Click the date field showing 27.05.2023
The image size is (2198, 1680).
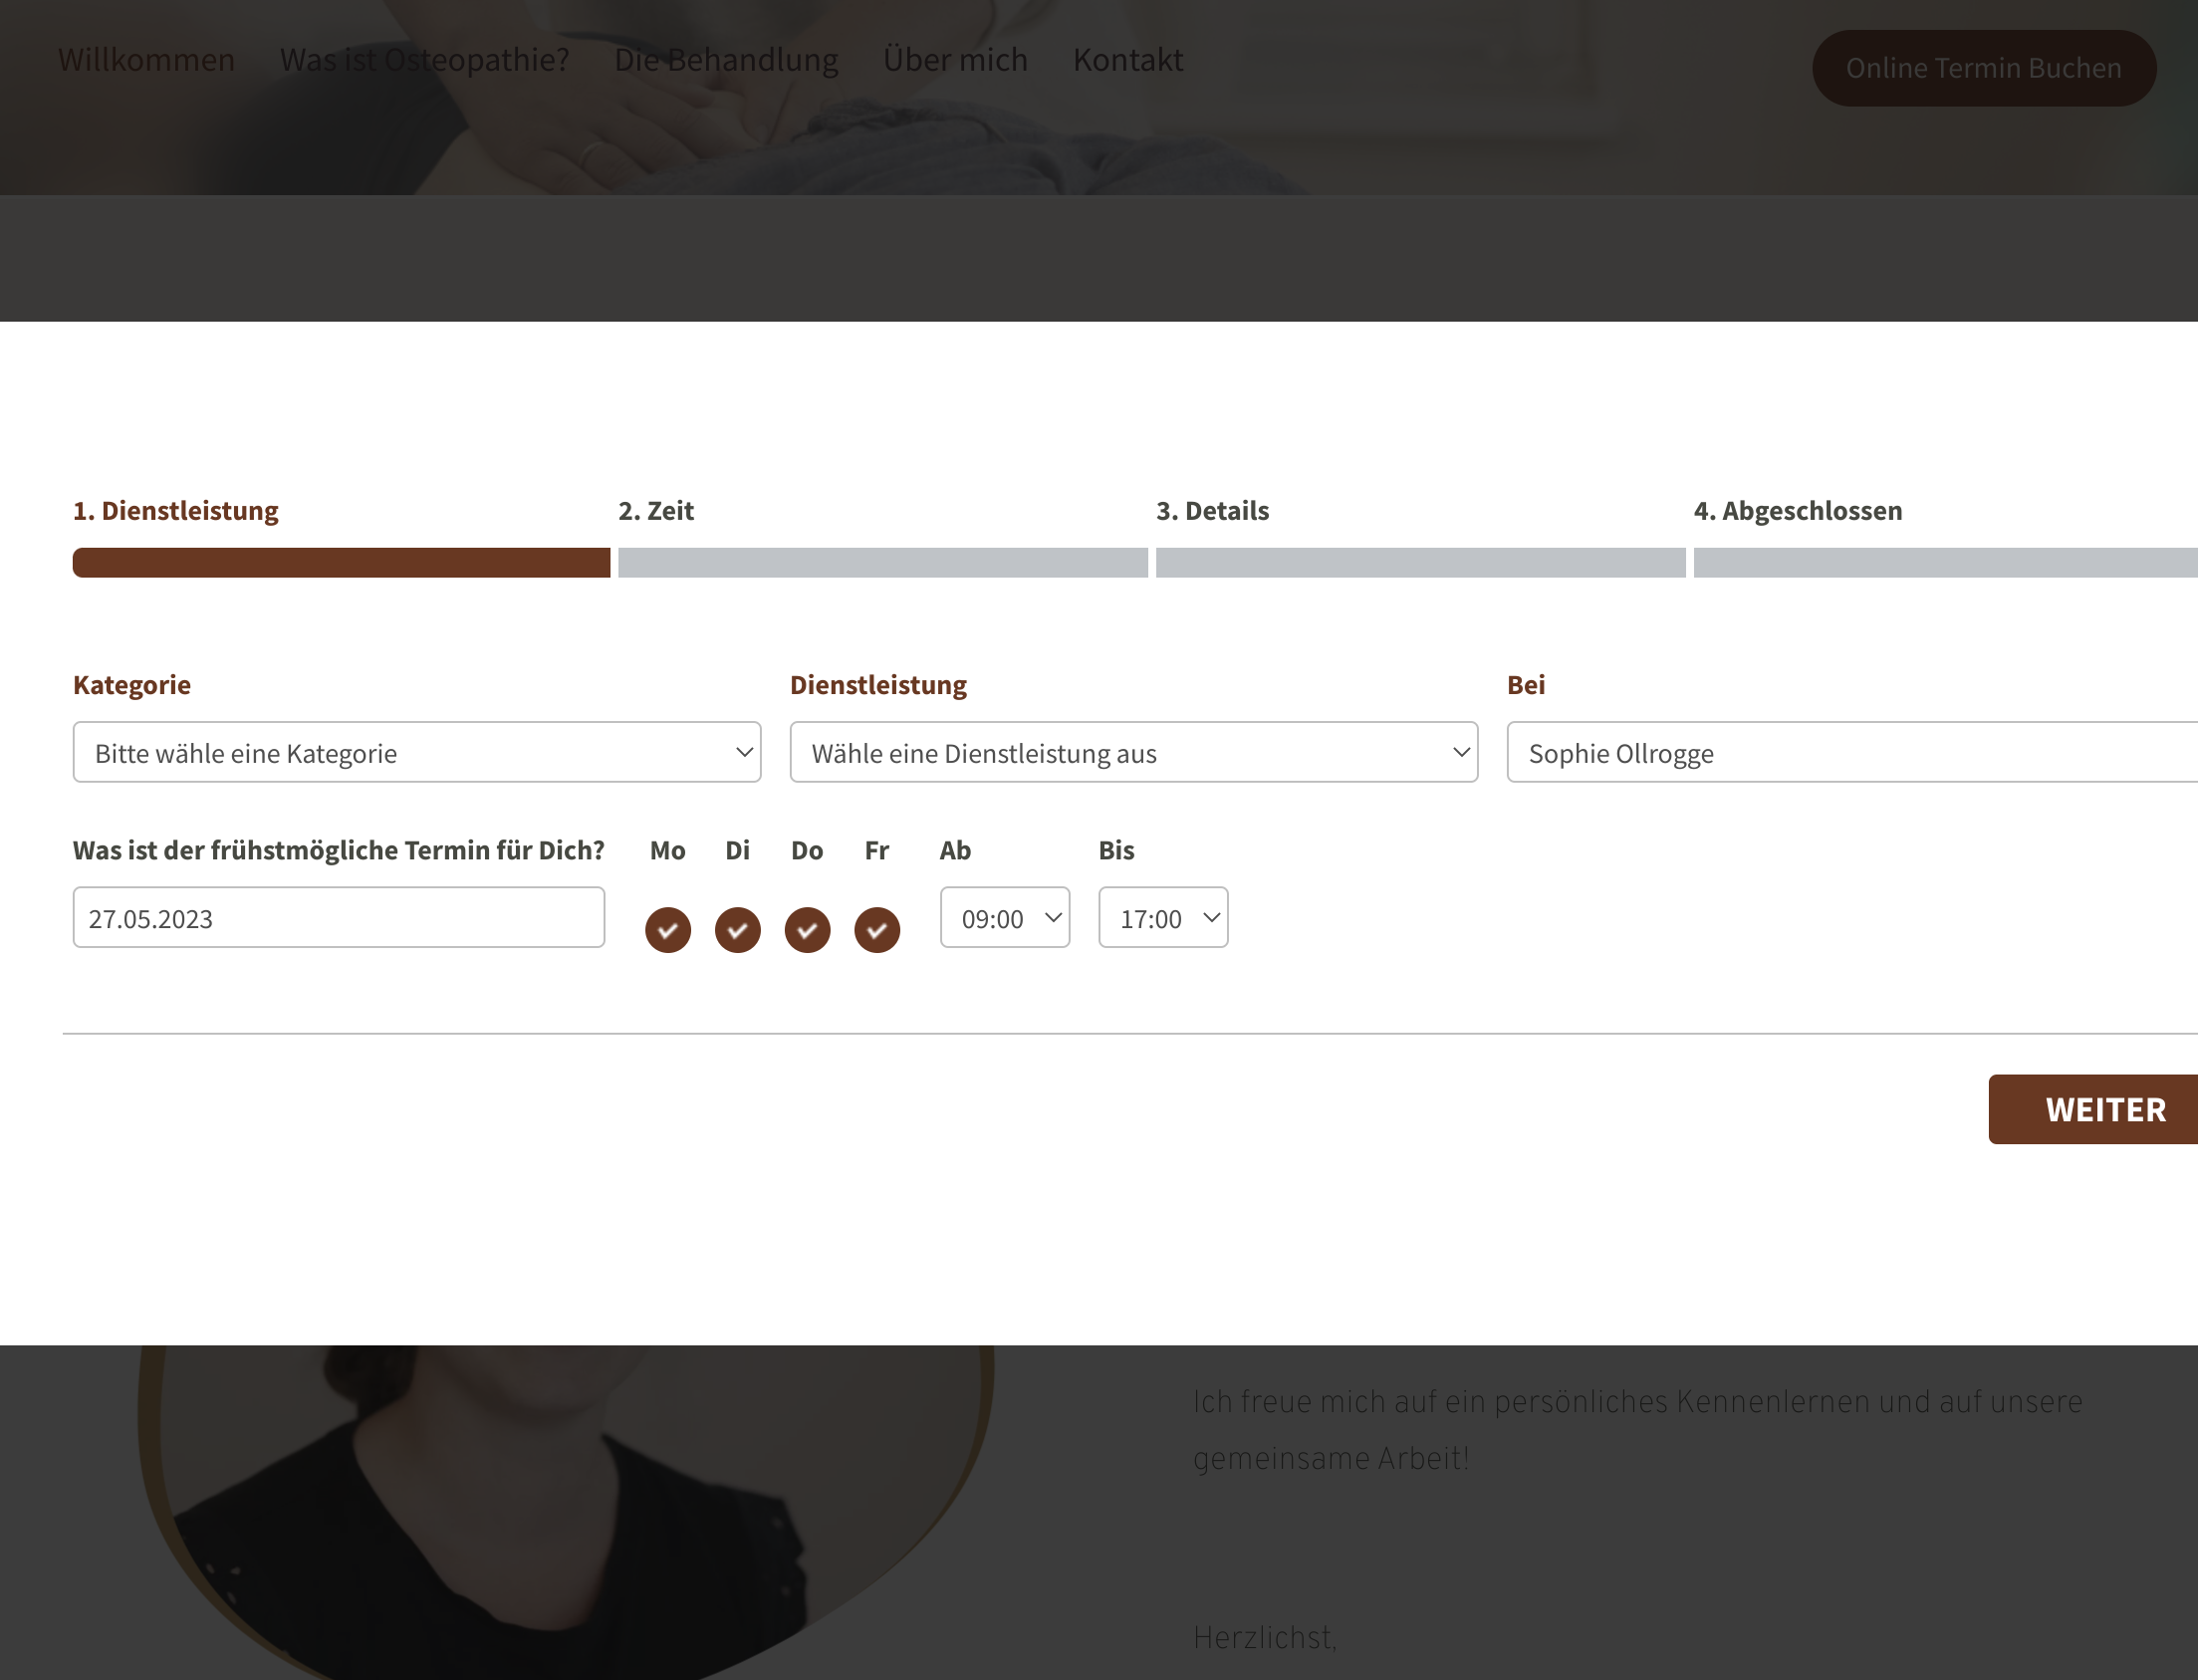pos(339,917)
